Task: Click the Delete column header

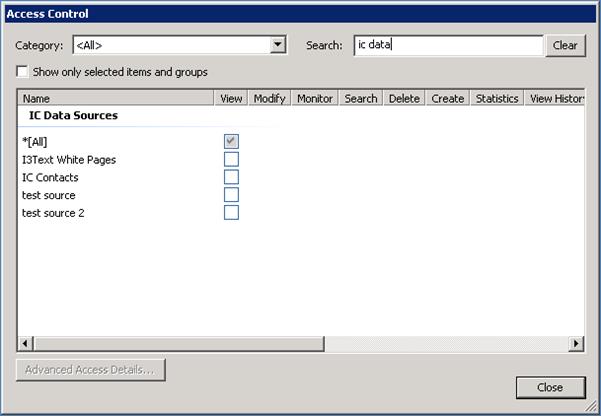Action: [404, 98]
